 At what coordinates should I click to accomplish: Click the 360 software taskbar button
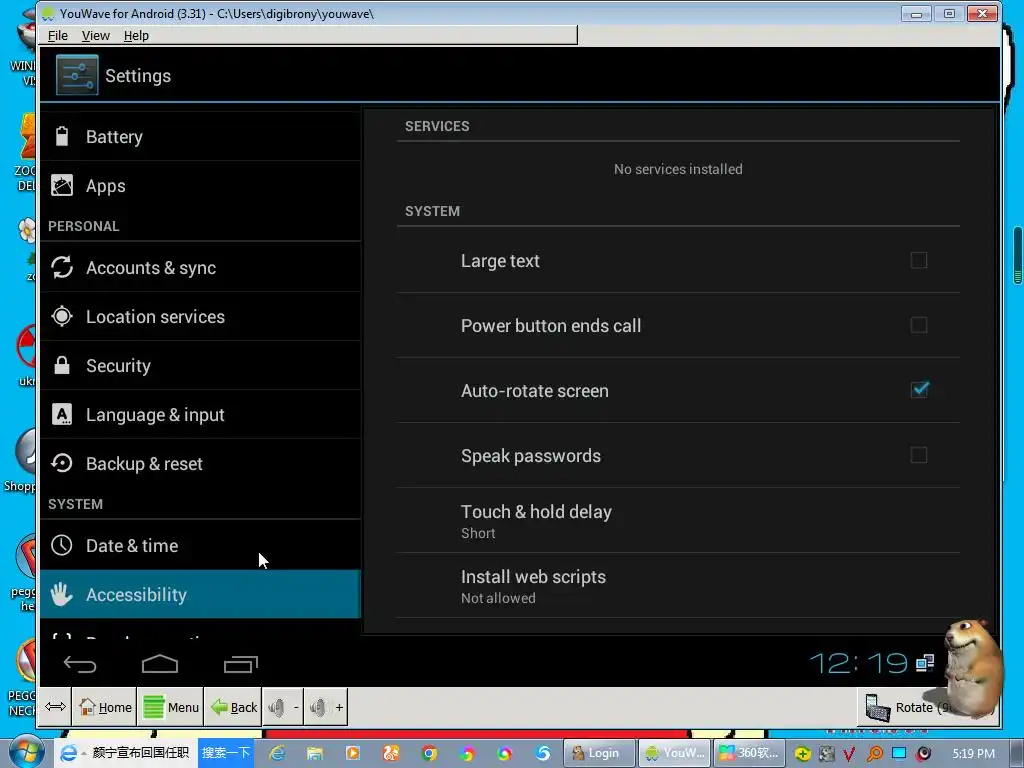point(749,753)
